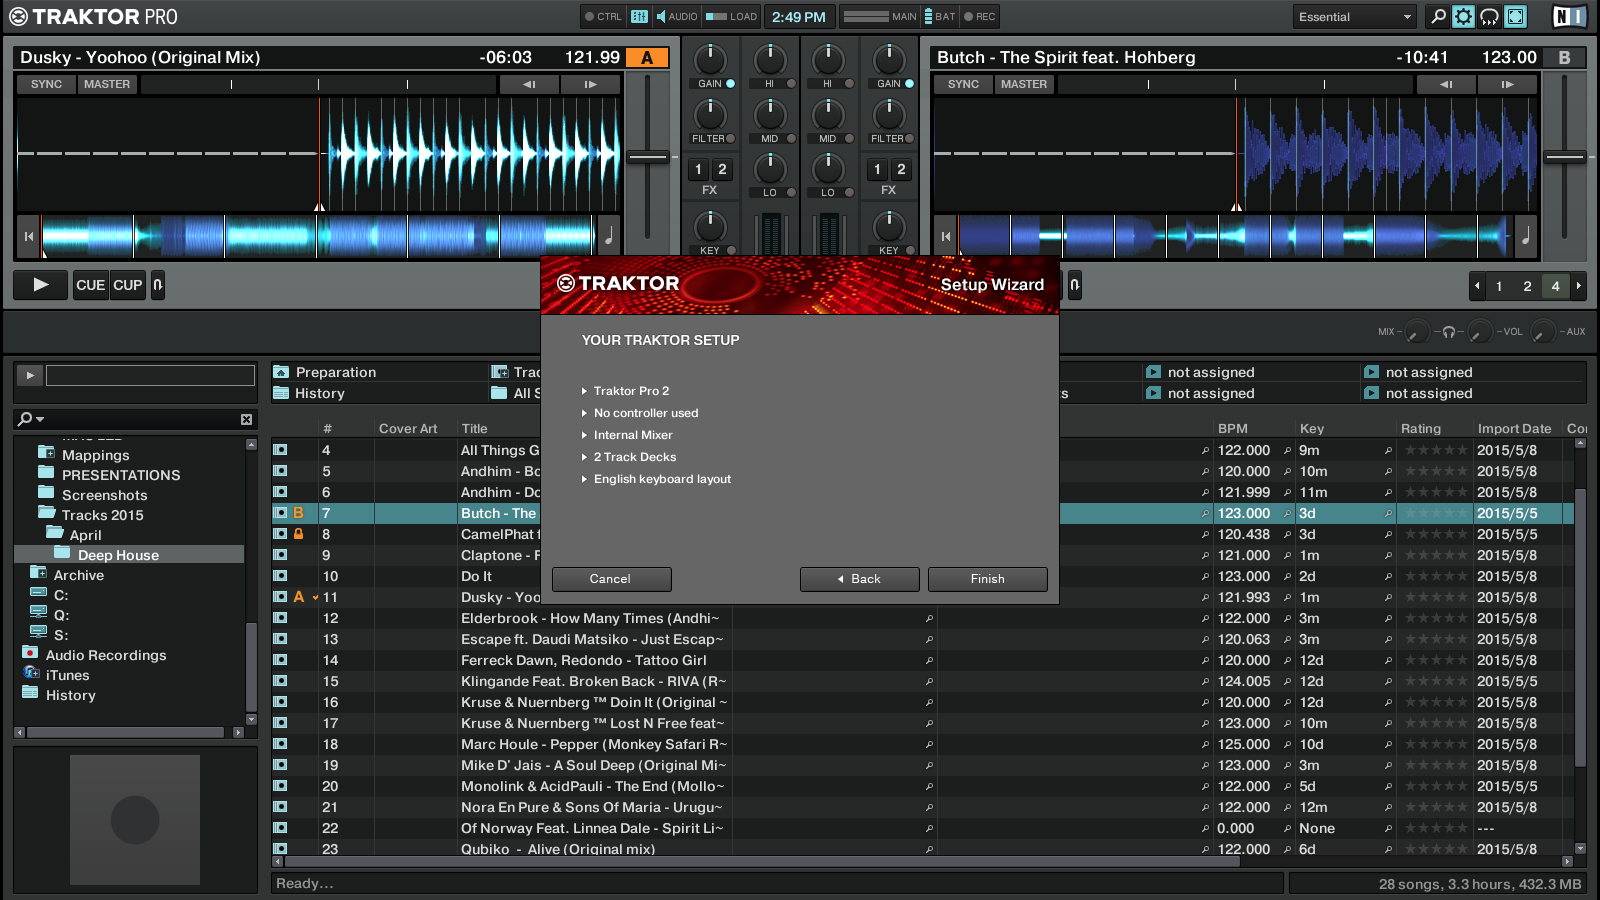Toggle Deck A flux mode button
Image resolution: width=1600 pixels, height=900 pixels.
(x=158, y=285)
